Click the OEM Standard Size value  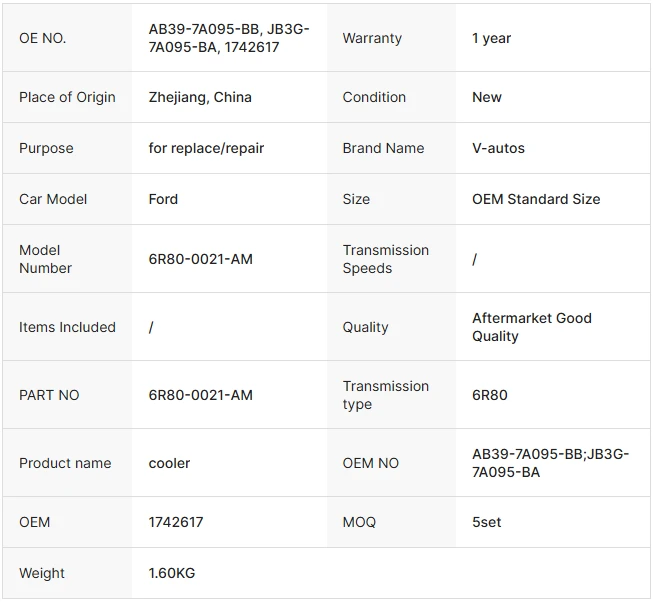536,199
